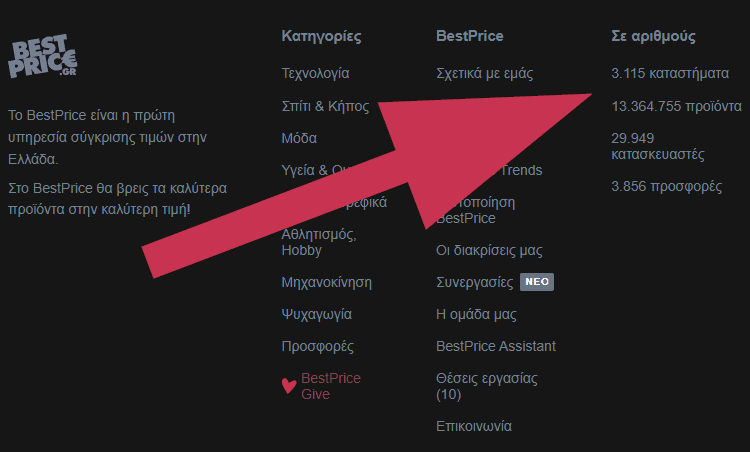
Task: Visit the Συνεργασίες page
Action: 474,282
